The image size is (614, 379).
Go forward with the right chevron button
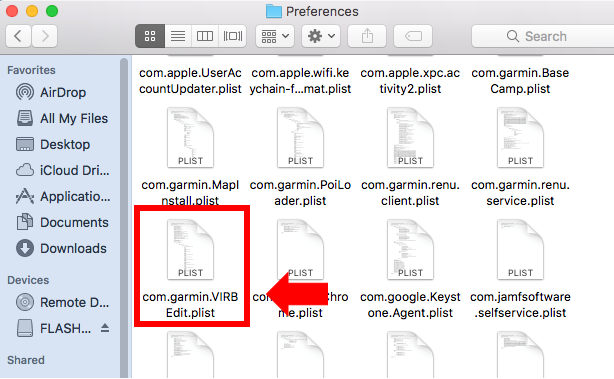point(45,36)
